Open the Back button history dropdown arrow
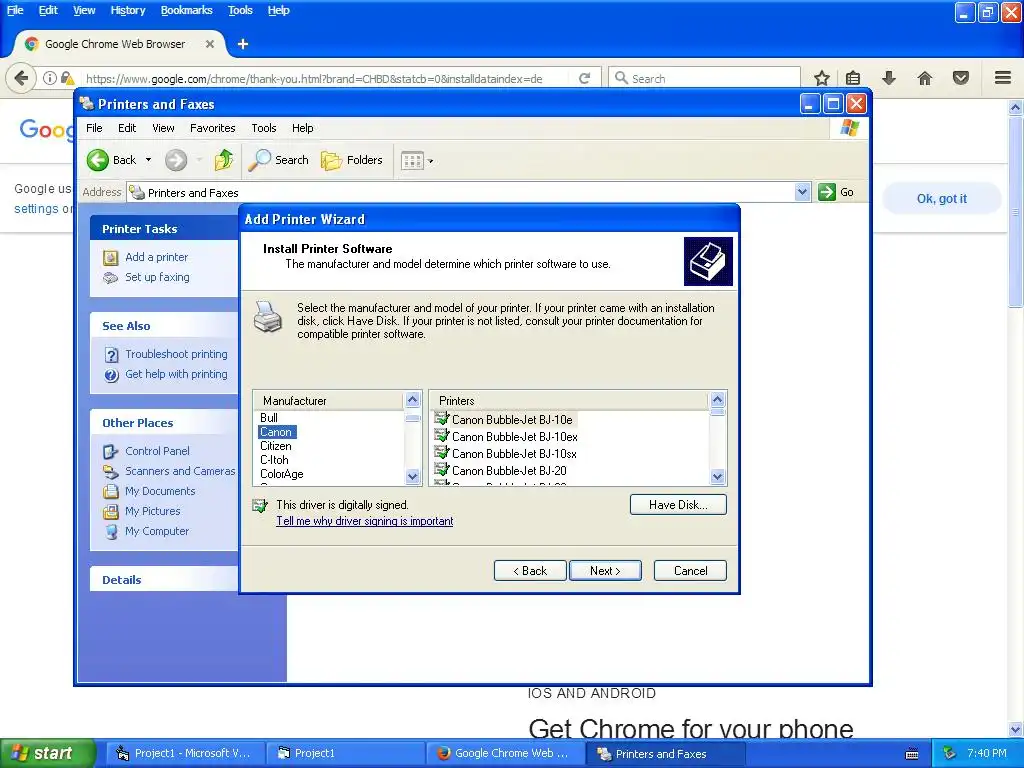Viewport: 1024px width, 768px height. point(148,160)
